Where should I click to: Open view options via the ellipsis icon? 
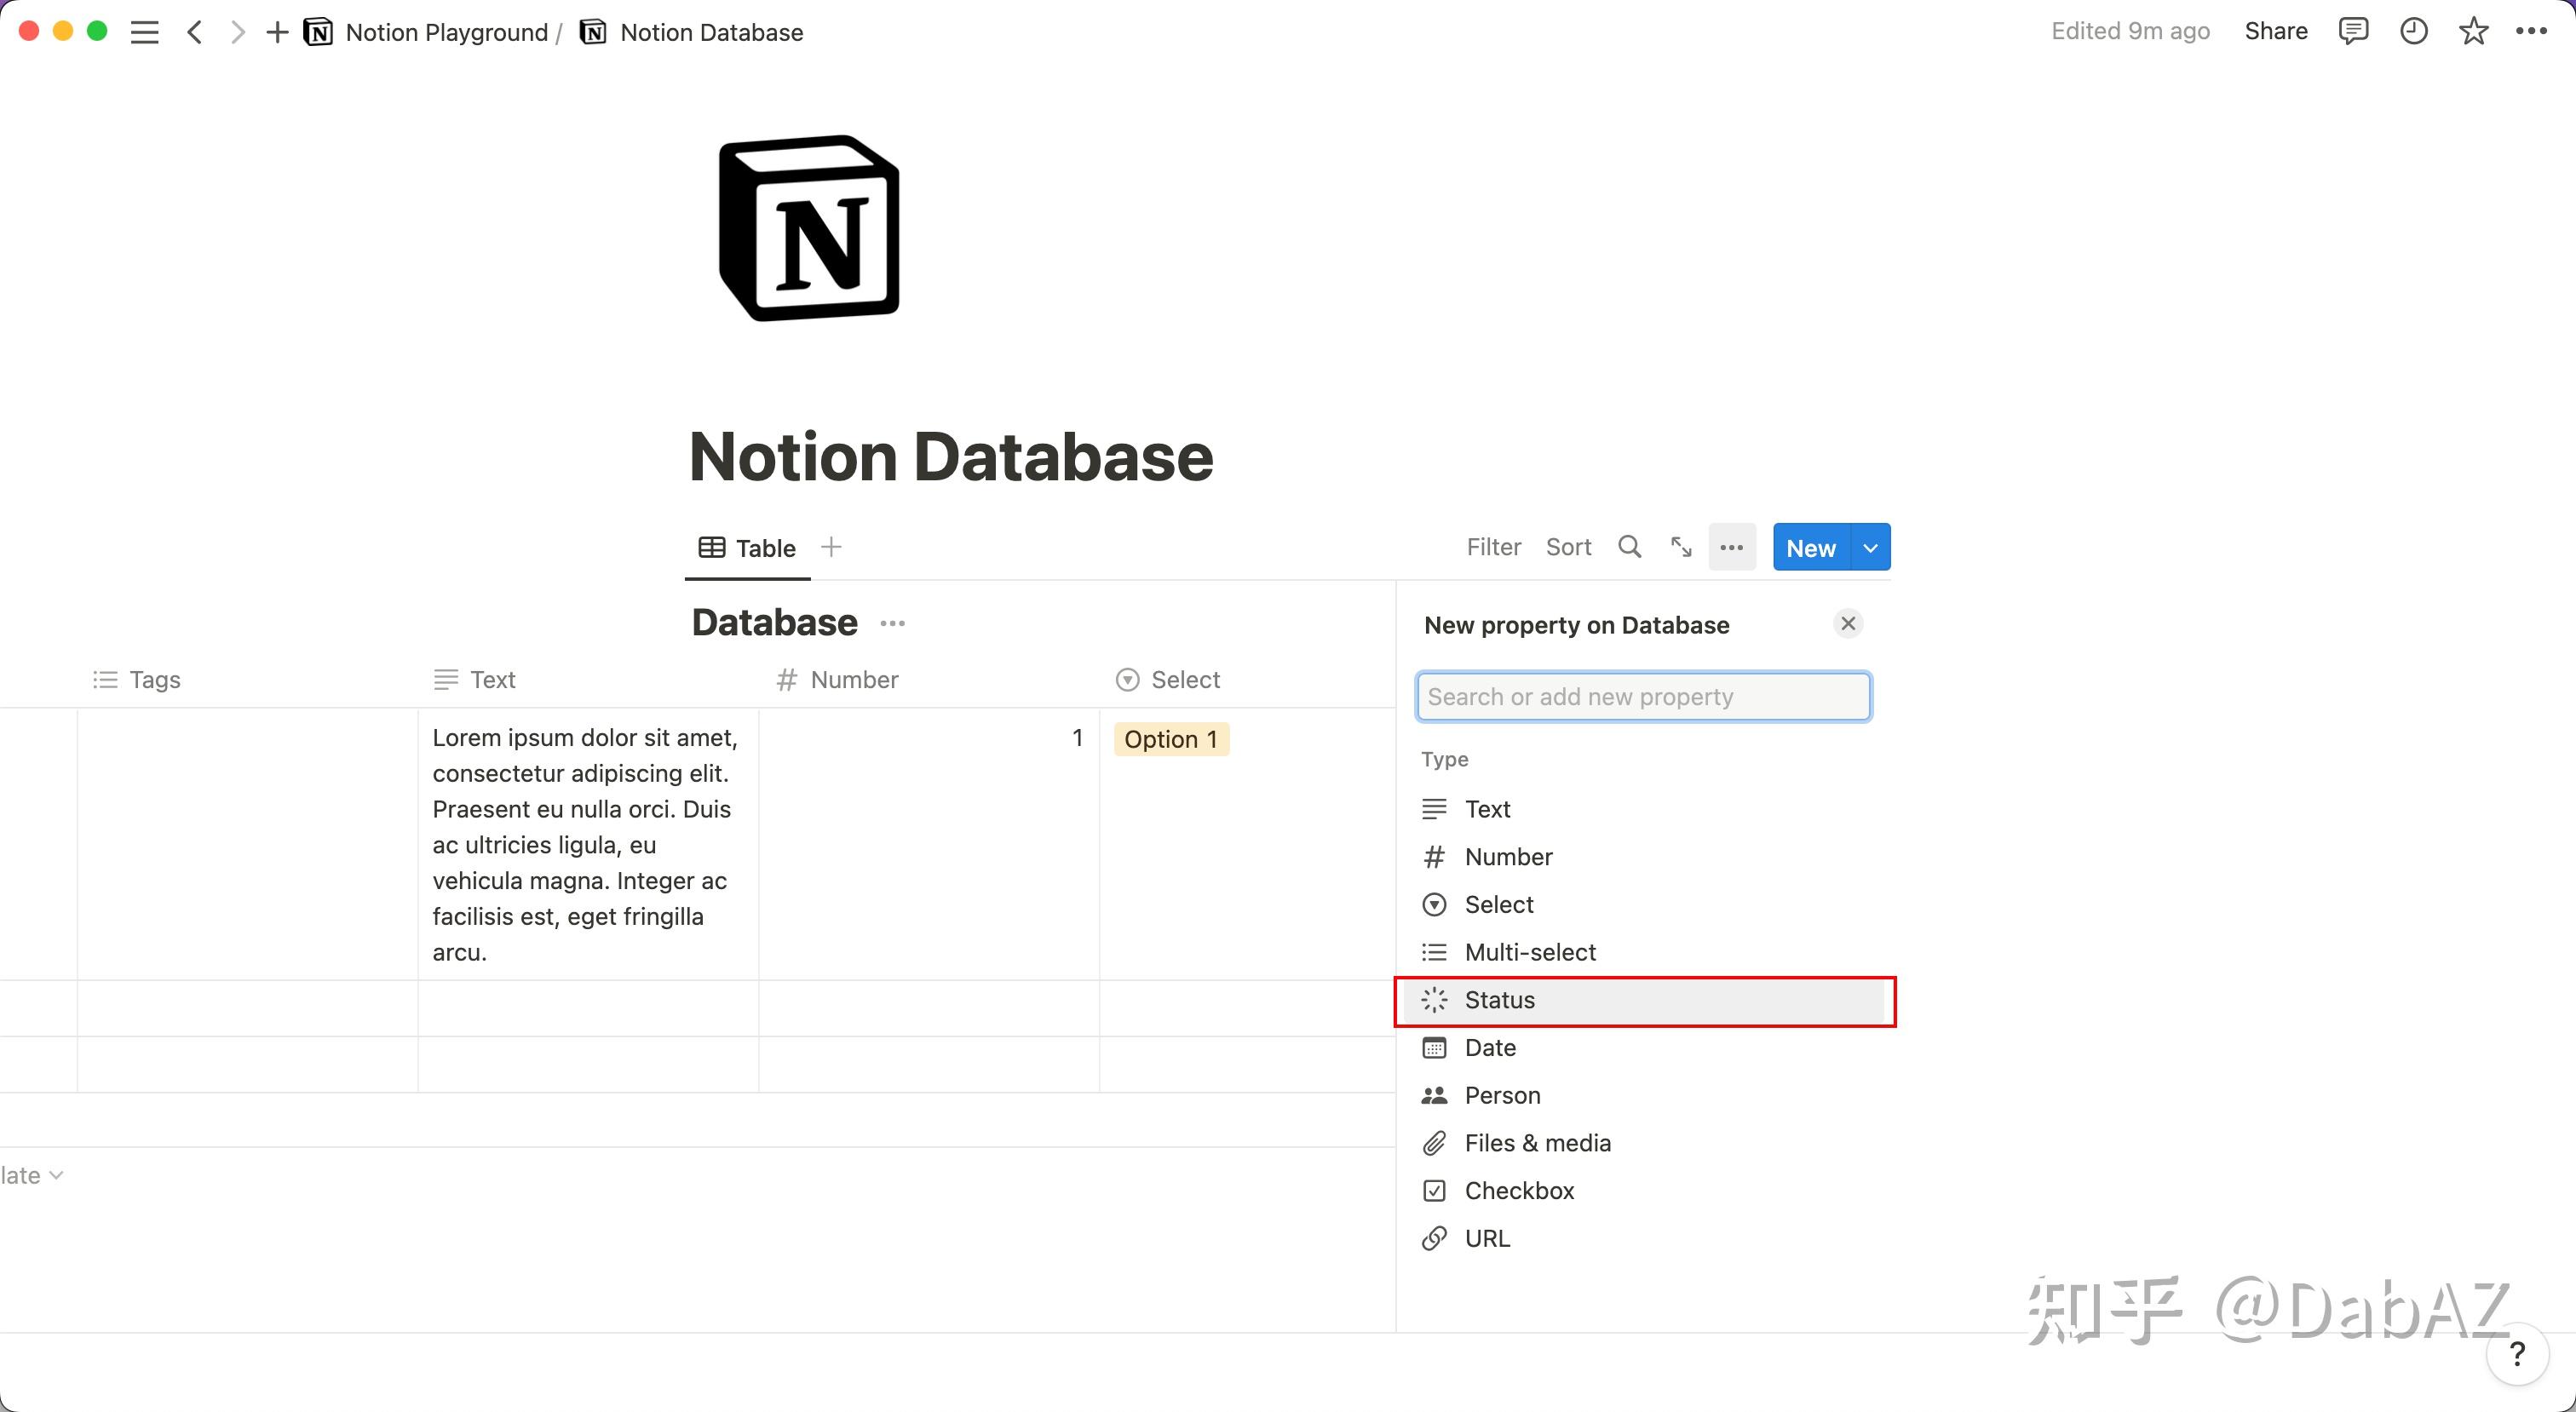point(1732,547)
